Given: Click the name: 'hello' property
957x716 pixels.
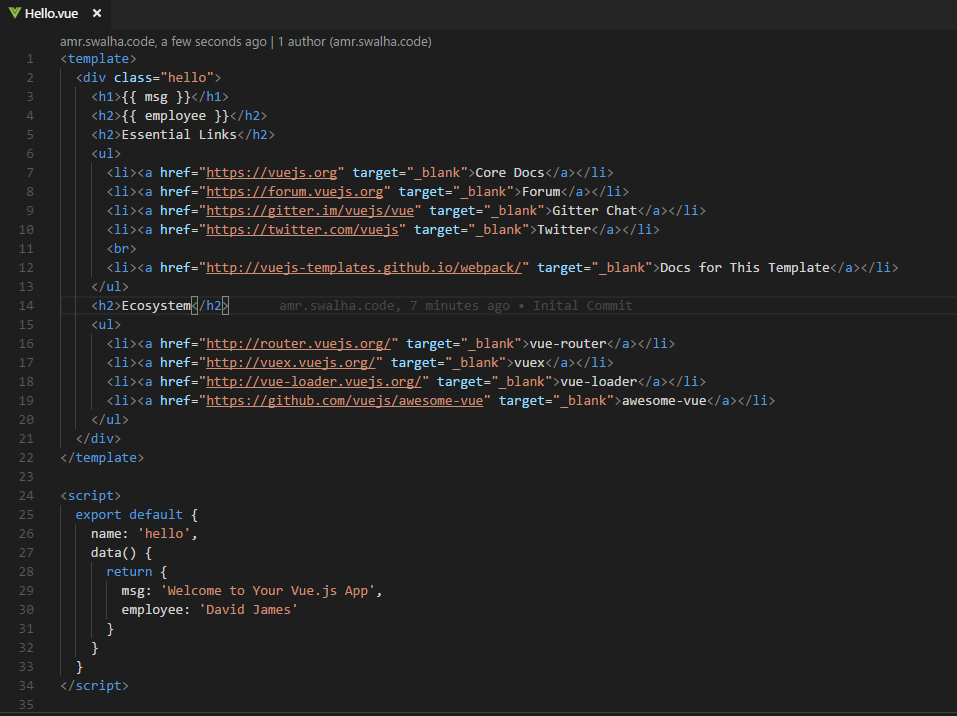Looking at the screenshot, I should [x=144, y=533].
